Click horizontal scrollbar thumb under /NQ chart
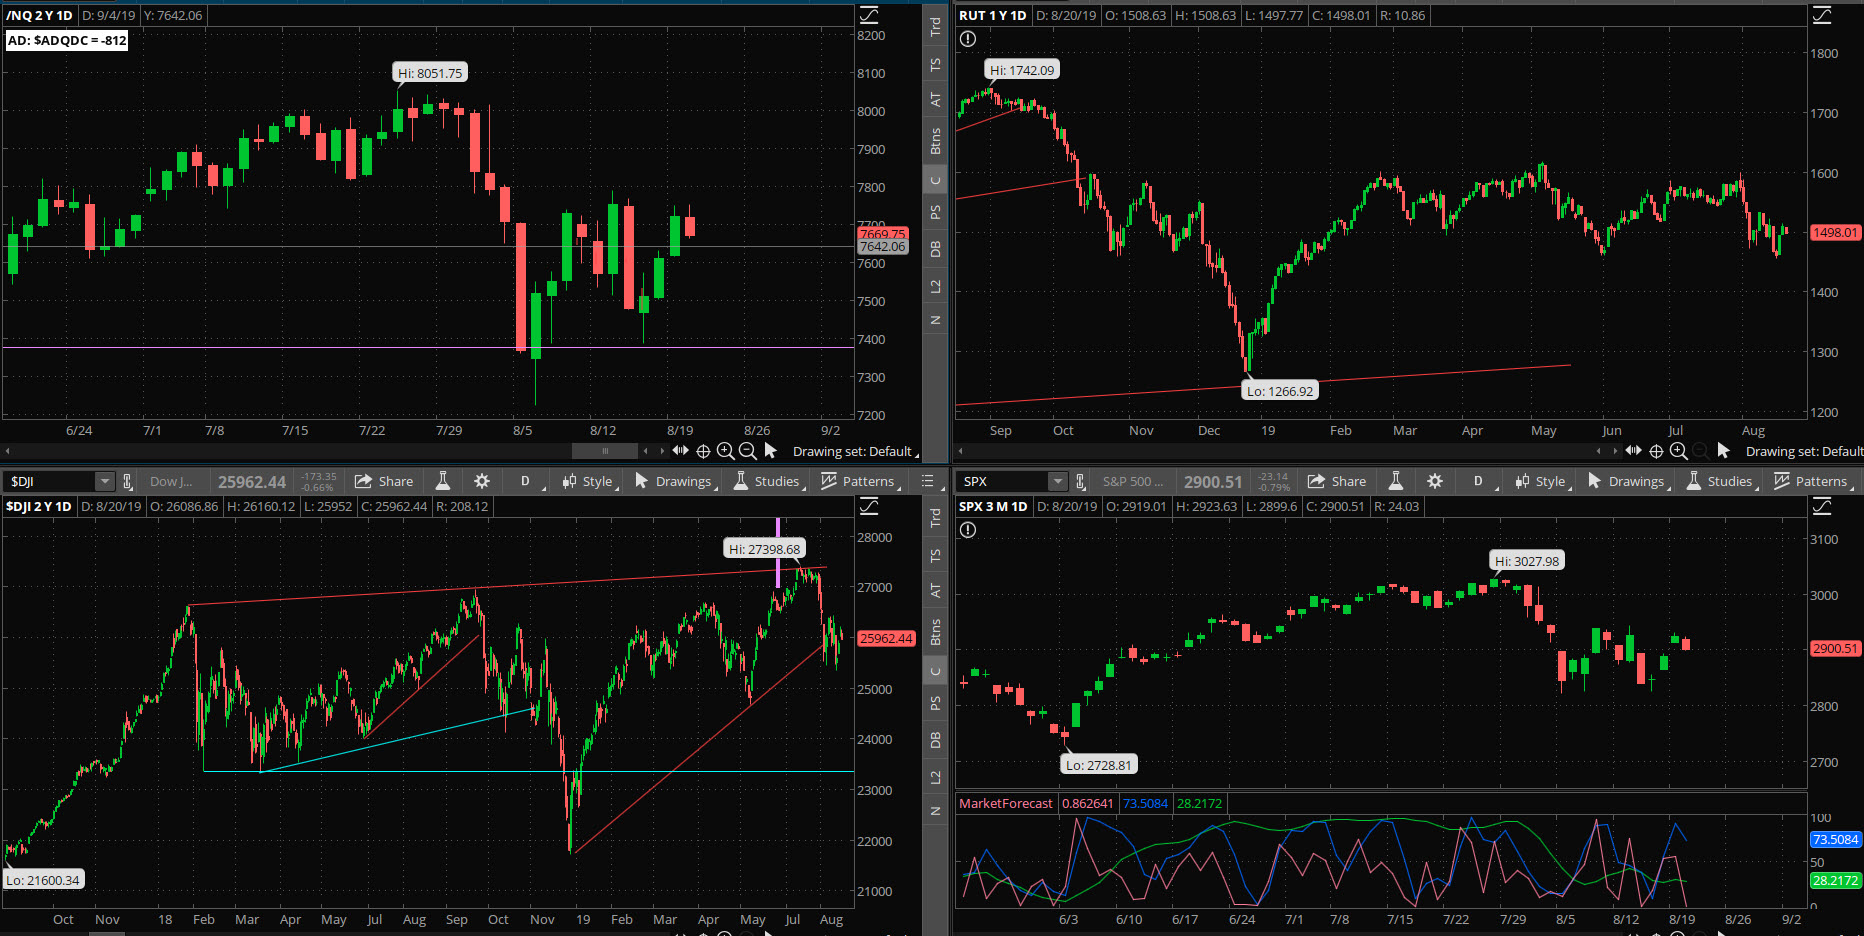1864x936 pixels. tap(605, 451)
